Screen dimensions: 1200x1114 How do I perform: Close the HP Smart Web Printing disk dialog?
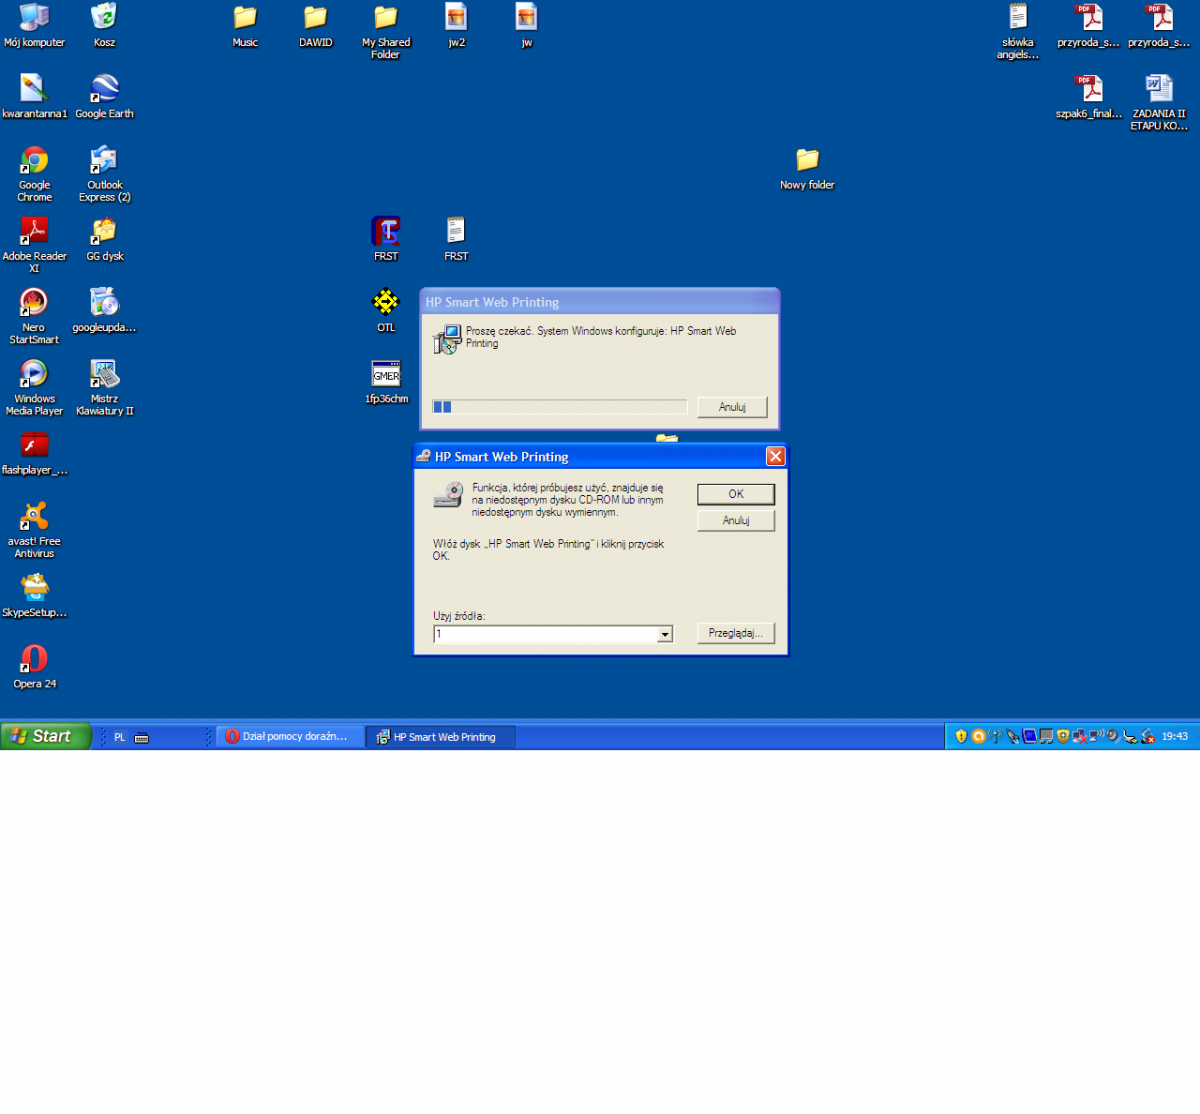pyautogui.click(x=775, y=456)
